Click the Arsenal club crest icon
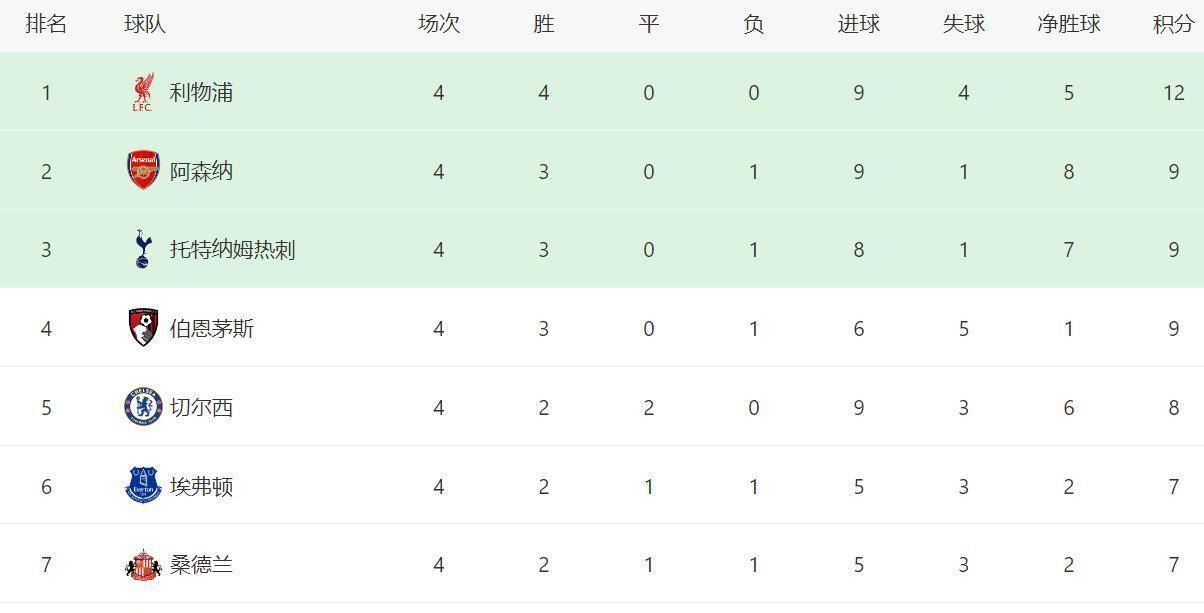The width and height of the screenshot is (1204, 613). click(143, 171)
